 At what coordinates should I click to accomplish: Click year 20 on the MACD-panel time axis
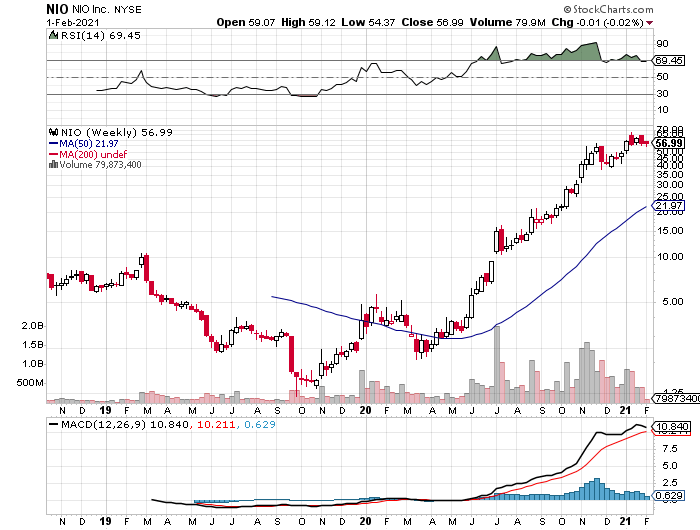coord(366,521)
